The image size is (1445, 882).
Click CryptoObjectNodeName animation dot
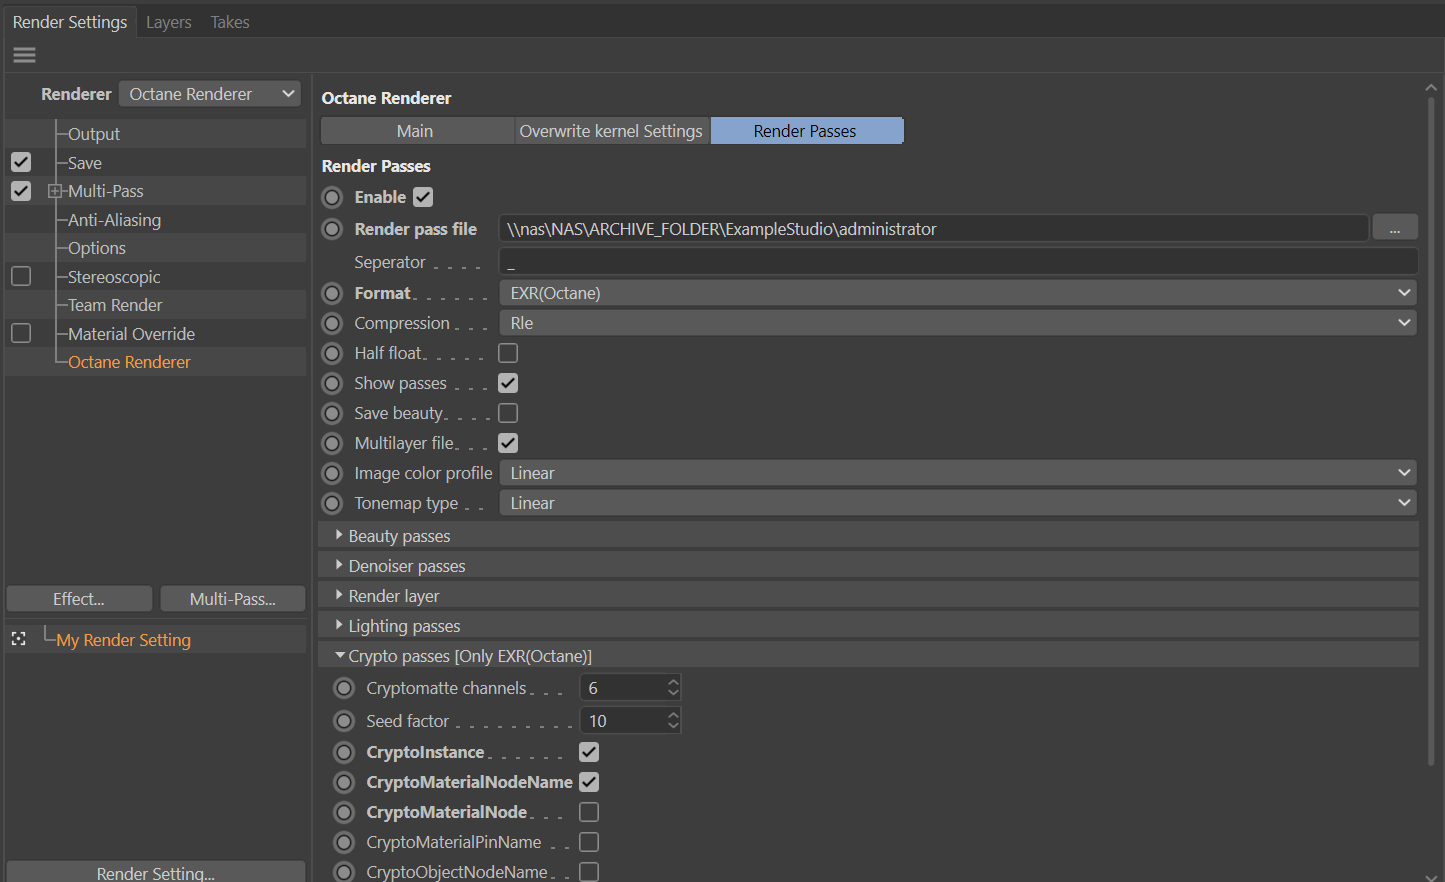[345, 872]
